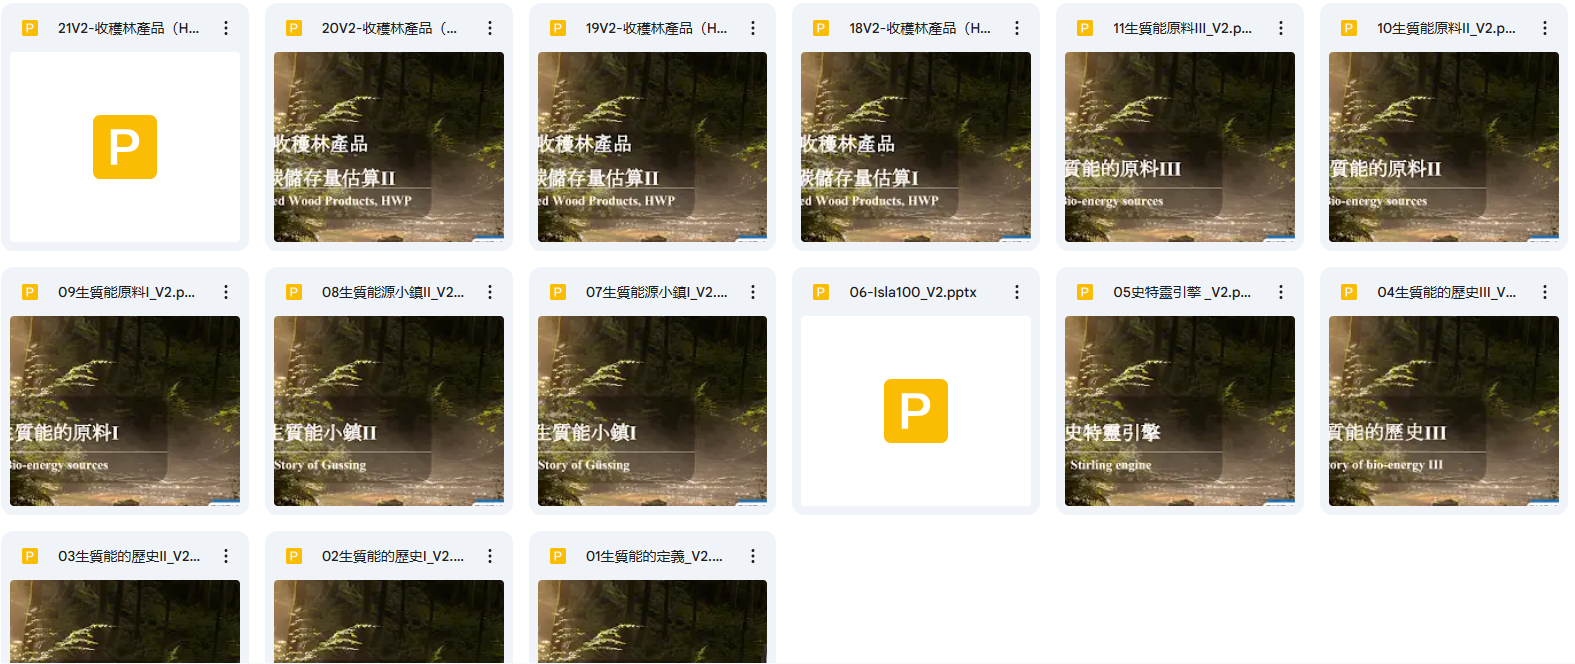Viewport: 1575px width, 664px height.
Task: Open the three-dot menu for 06-Isla100_V2.pptx
Action: click(x=1017, y=292)
